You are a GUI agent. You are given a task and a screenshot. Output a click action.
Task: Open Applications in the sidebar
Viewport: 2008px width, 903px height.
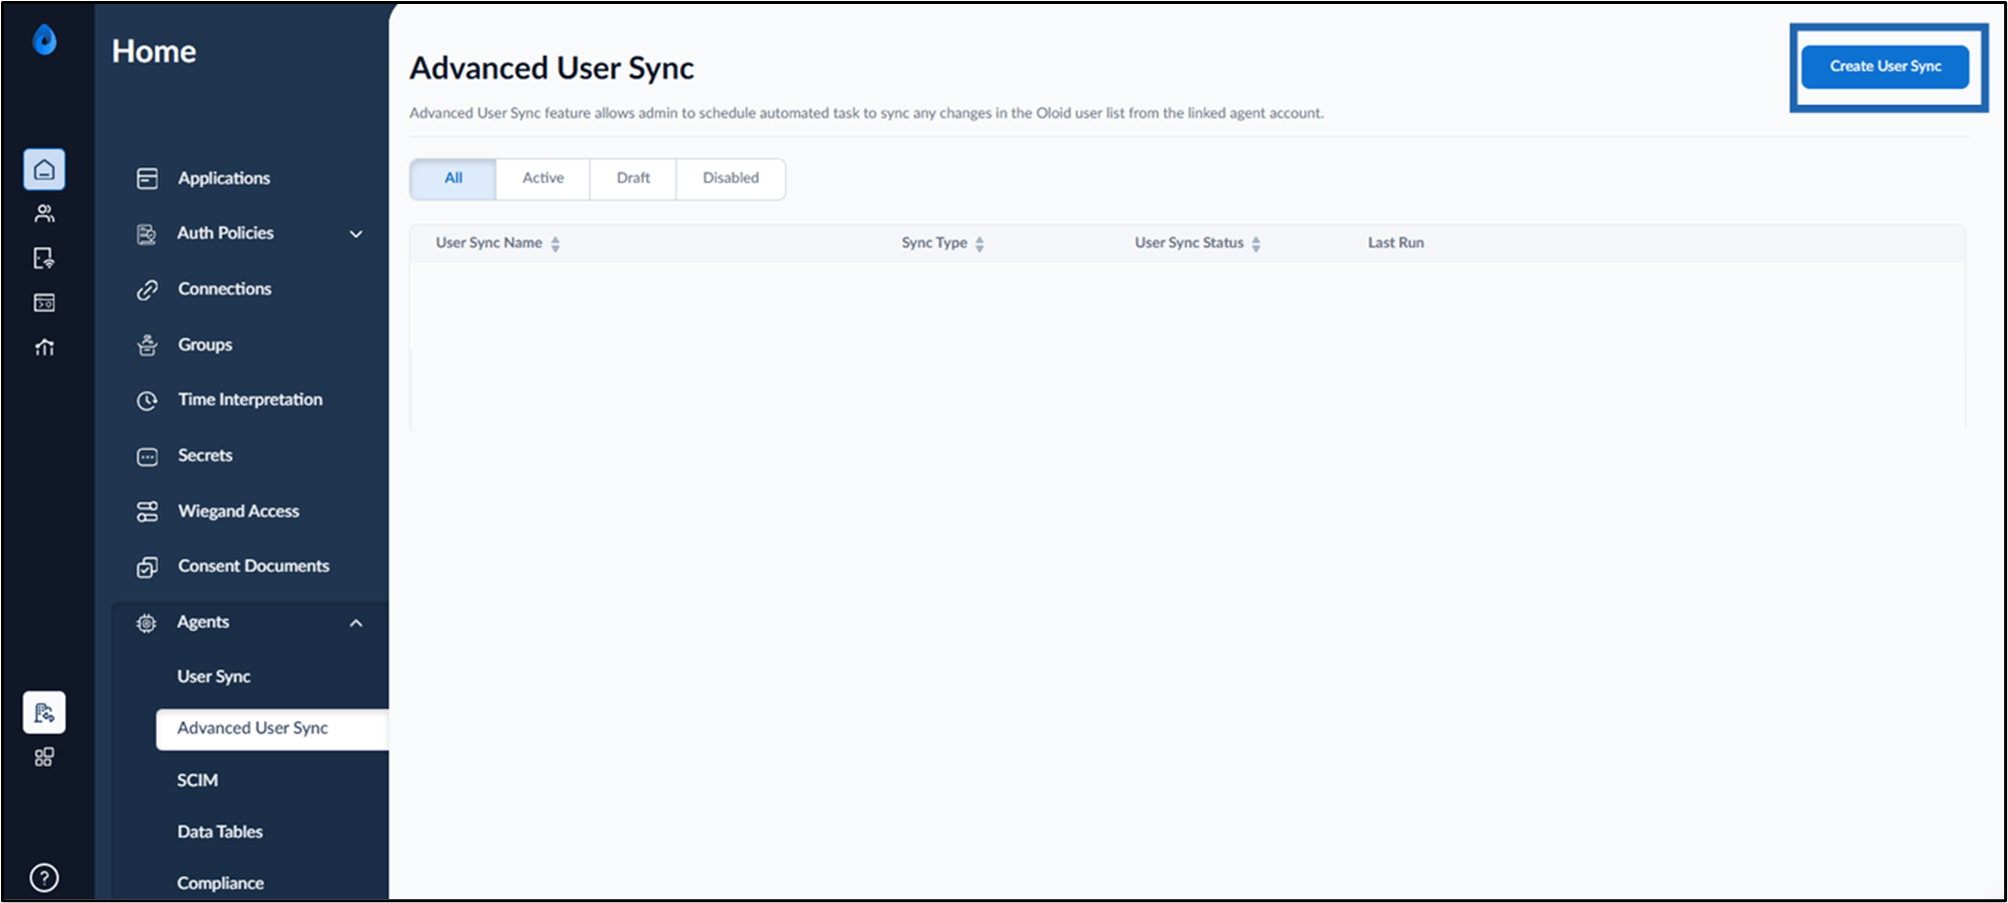click(224, 178)
